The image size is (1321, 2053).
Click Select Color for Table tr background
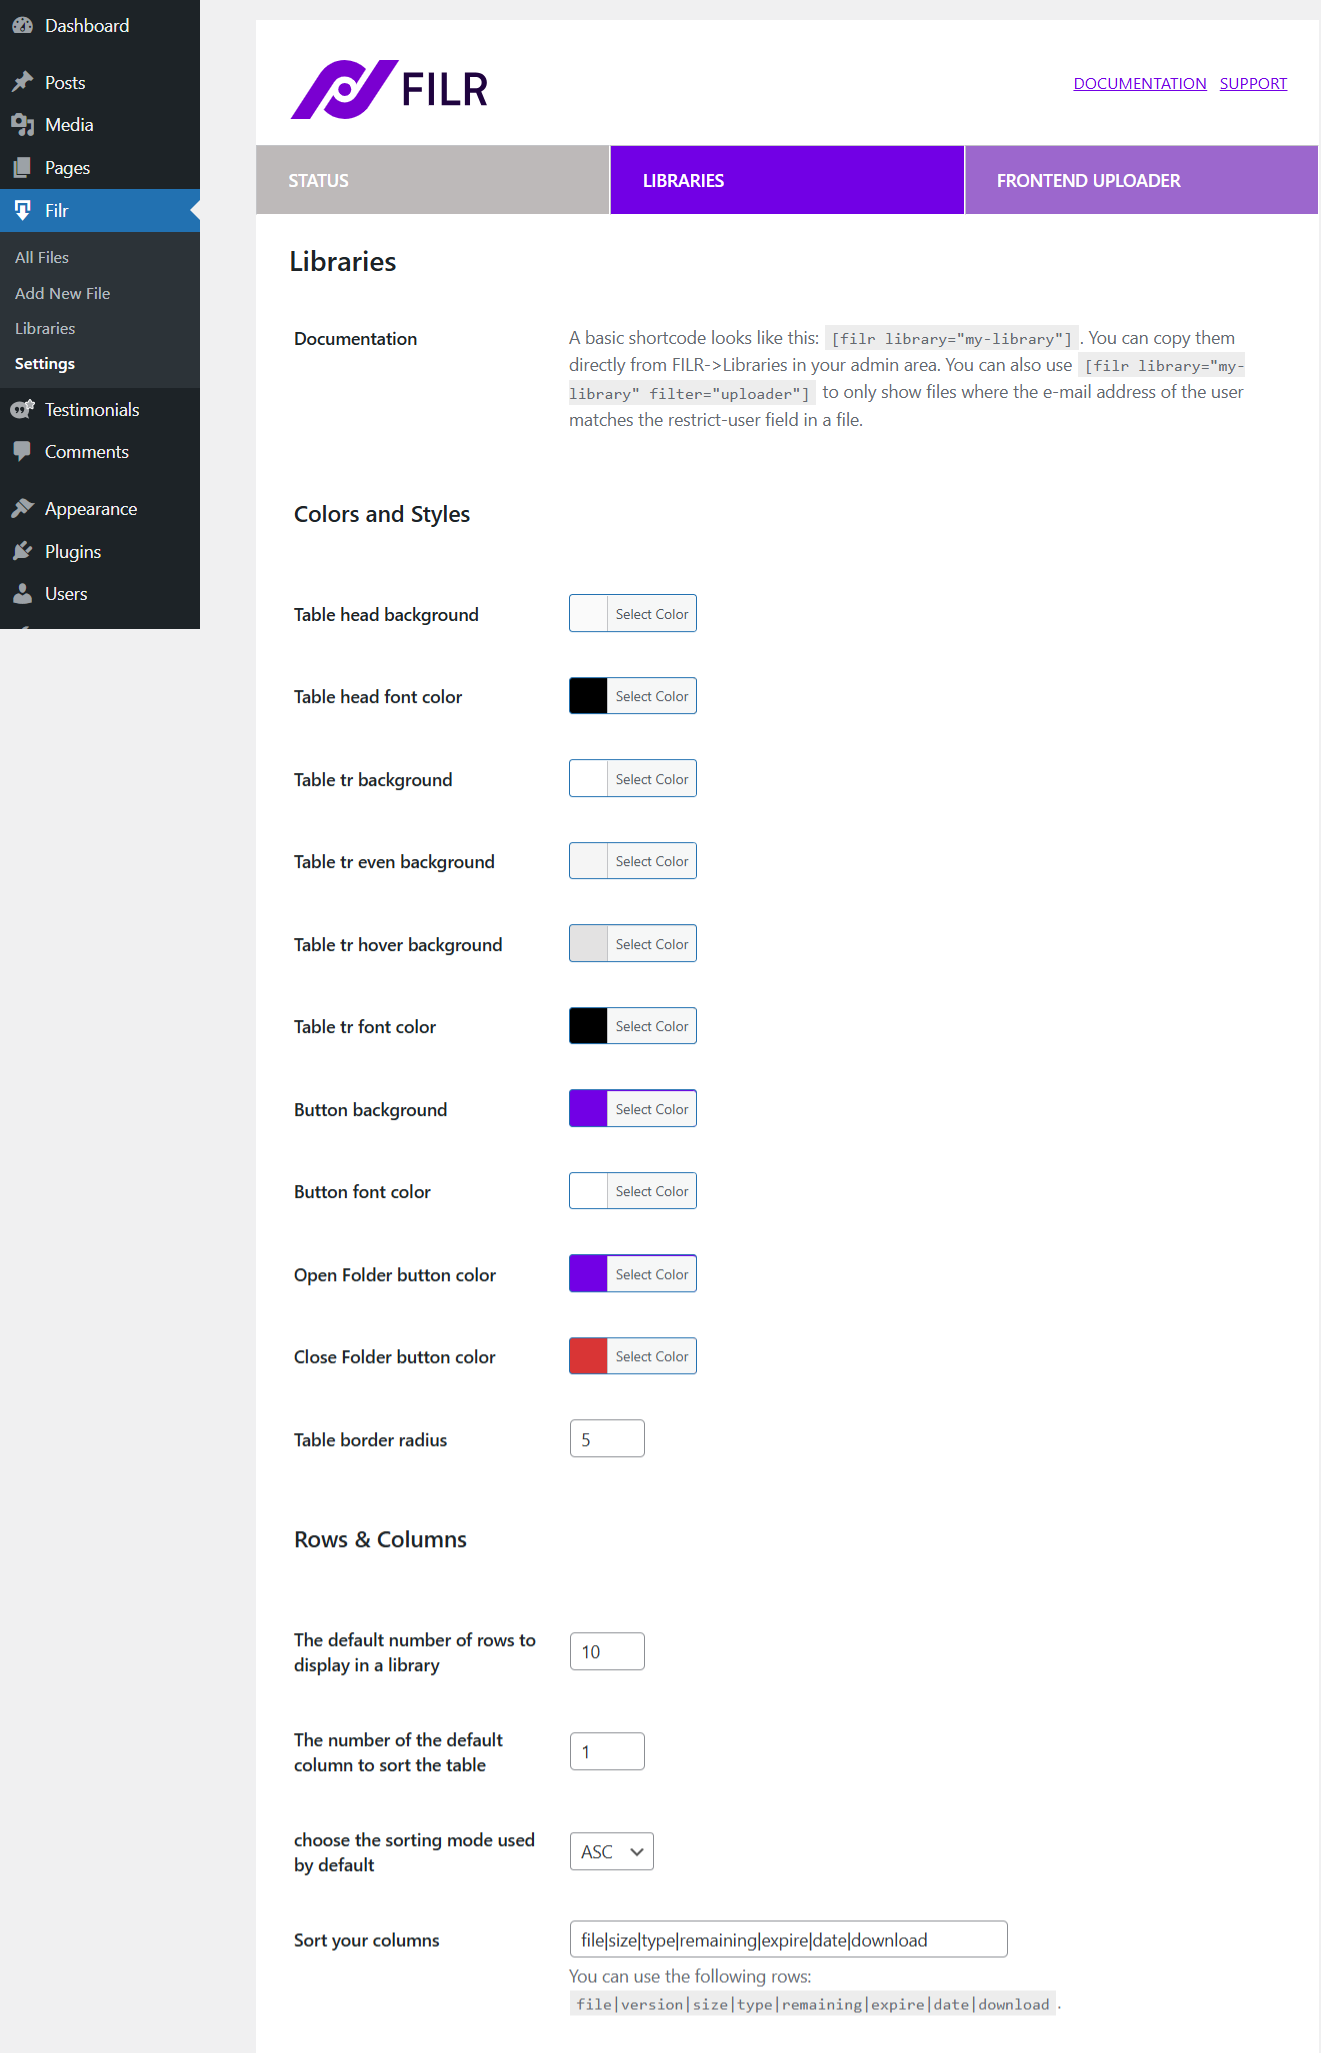pyautogui.click(x=651, y=779)
